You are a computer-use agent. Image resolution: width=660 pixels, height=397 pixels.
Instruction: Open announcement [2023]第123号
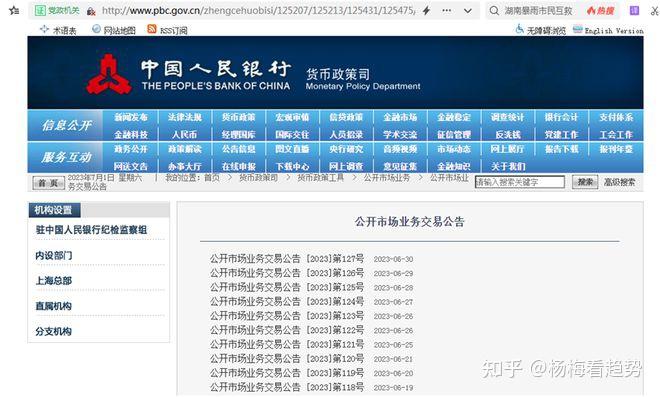[287, 316]
